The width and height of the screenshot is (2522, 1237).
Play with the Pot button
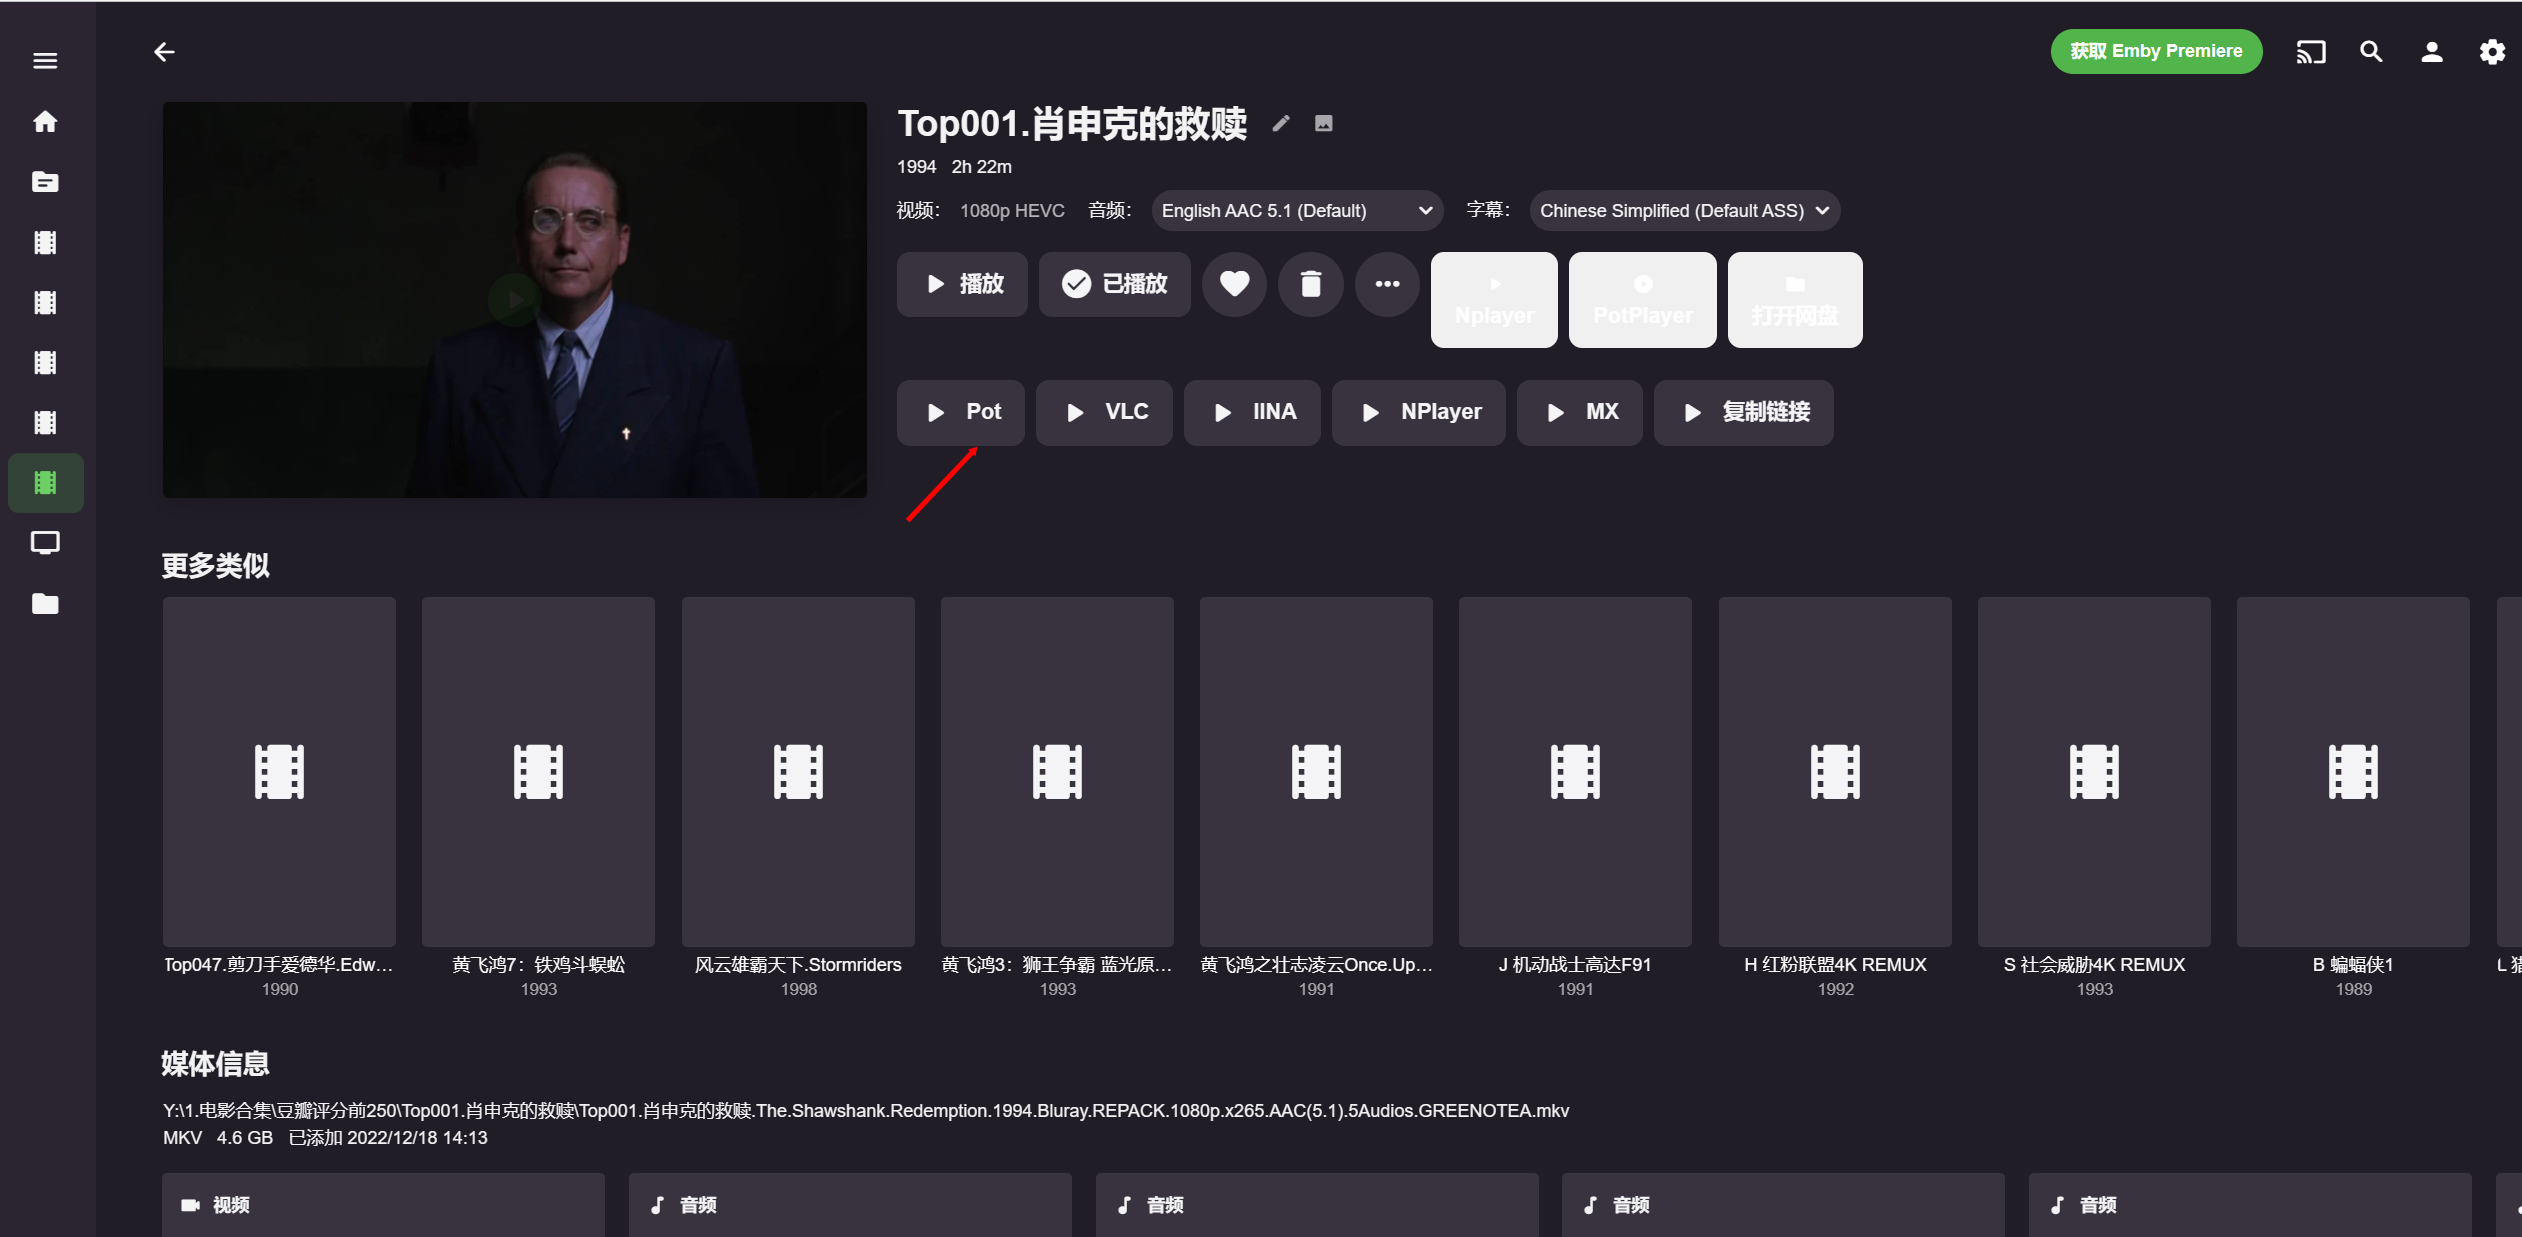[x=960, y=413]
